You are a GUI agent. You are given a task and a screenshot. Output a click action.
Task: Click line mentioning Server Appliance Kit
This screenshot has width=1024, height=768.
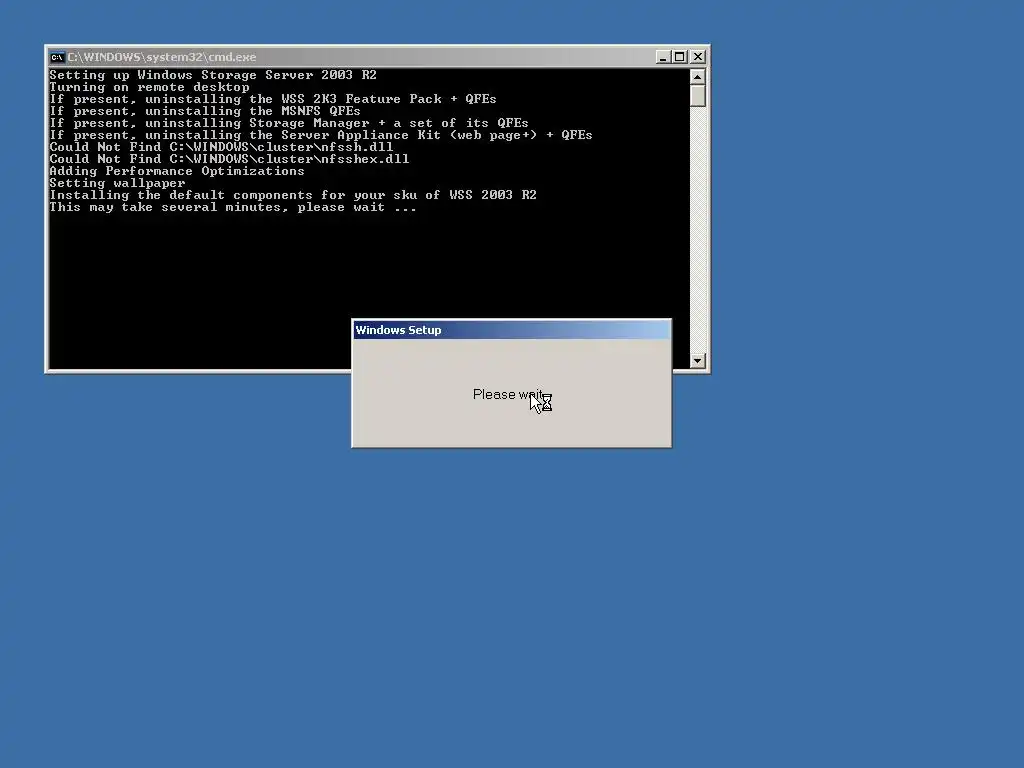coord(321,135)
